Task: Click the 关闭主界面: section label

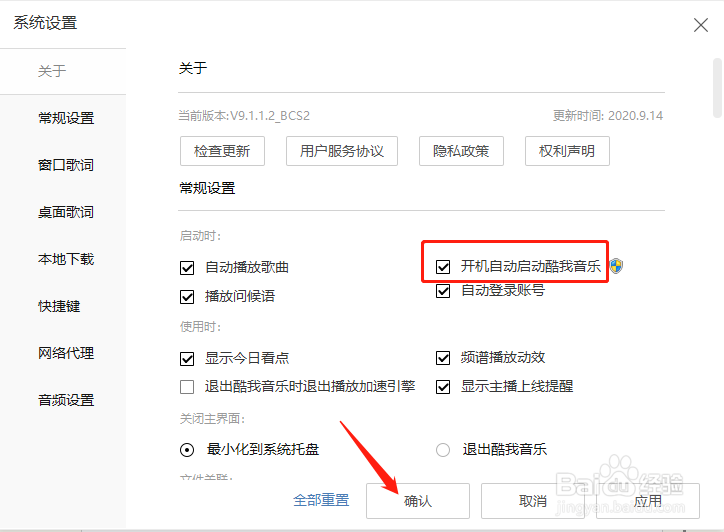Action: click(212, 419)
